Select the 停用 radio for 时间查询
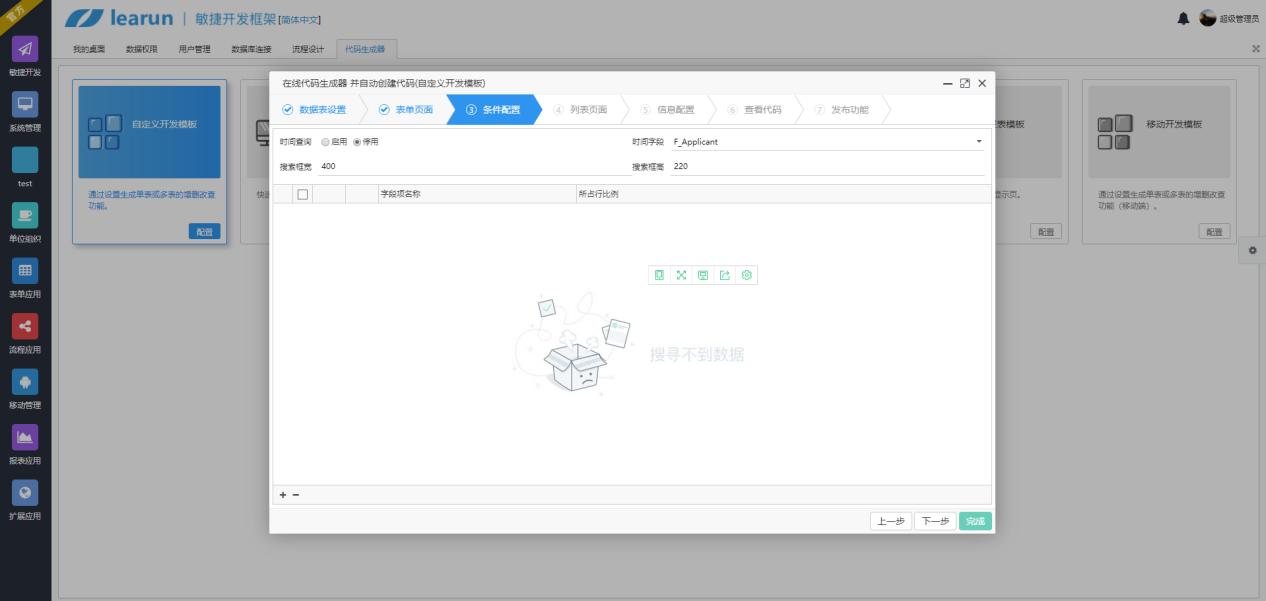This screenshot has width=1266, height=601. click(357, 142)
